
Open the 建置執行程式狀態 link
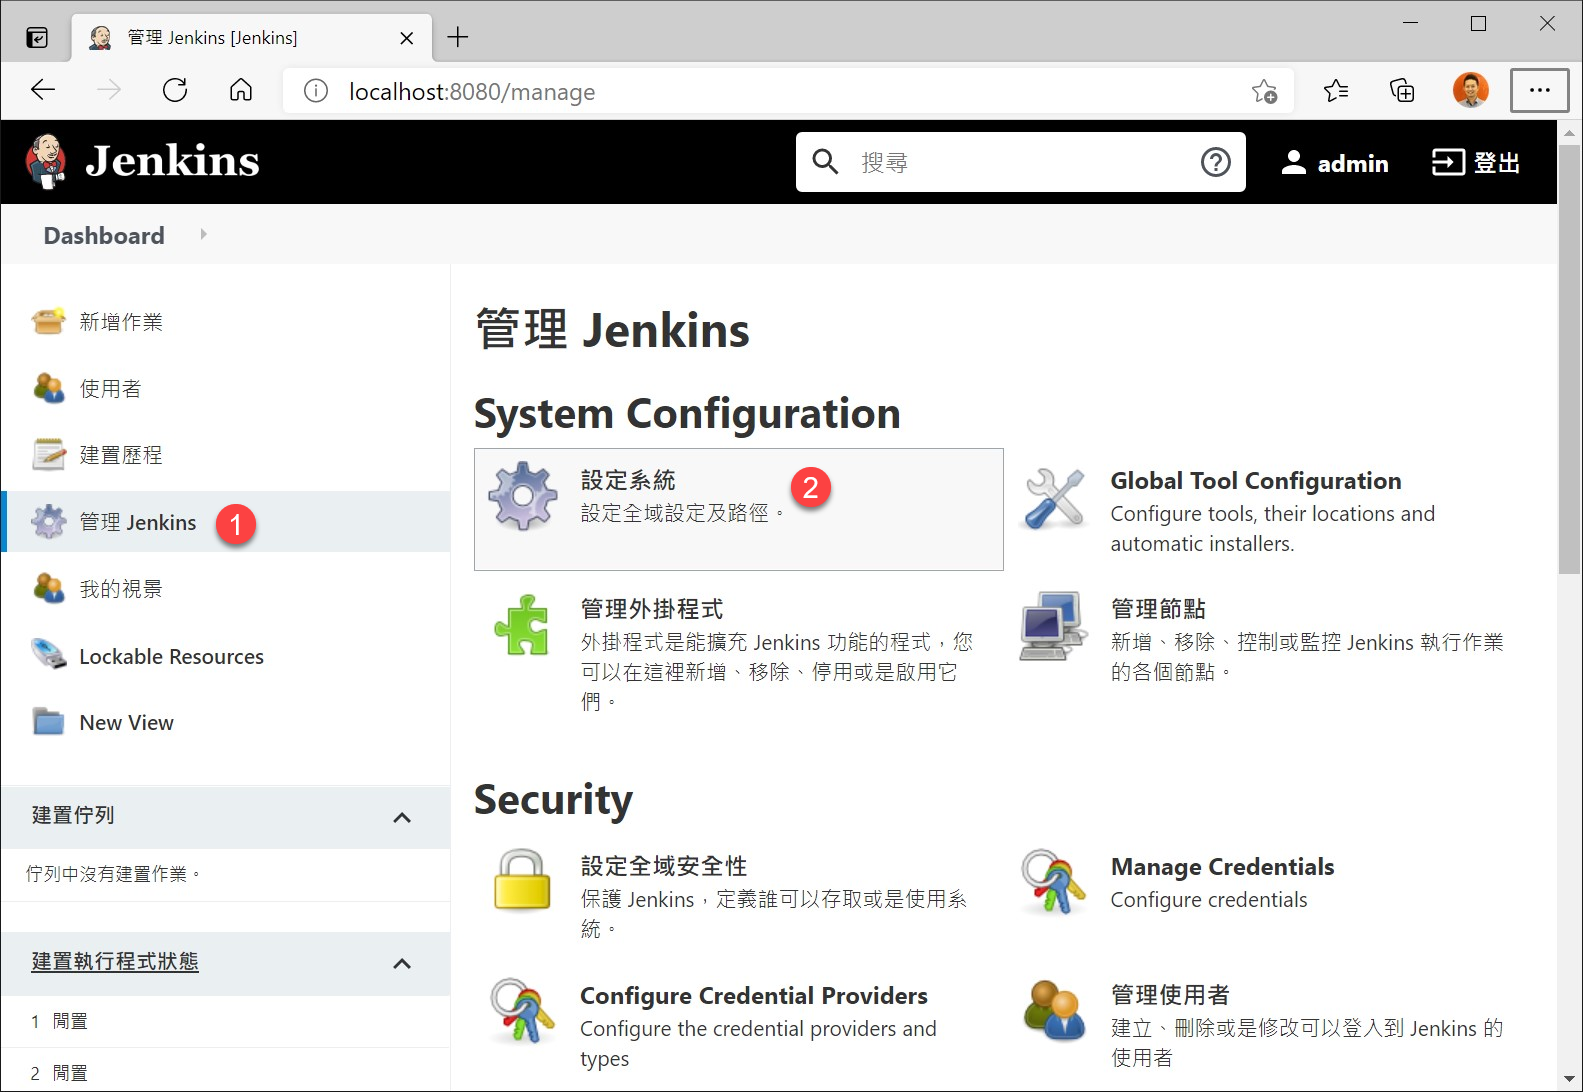(x=115, y=961)
